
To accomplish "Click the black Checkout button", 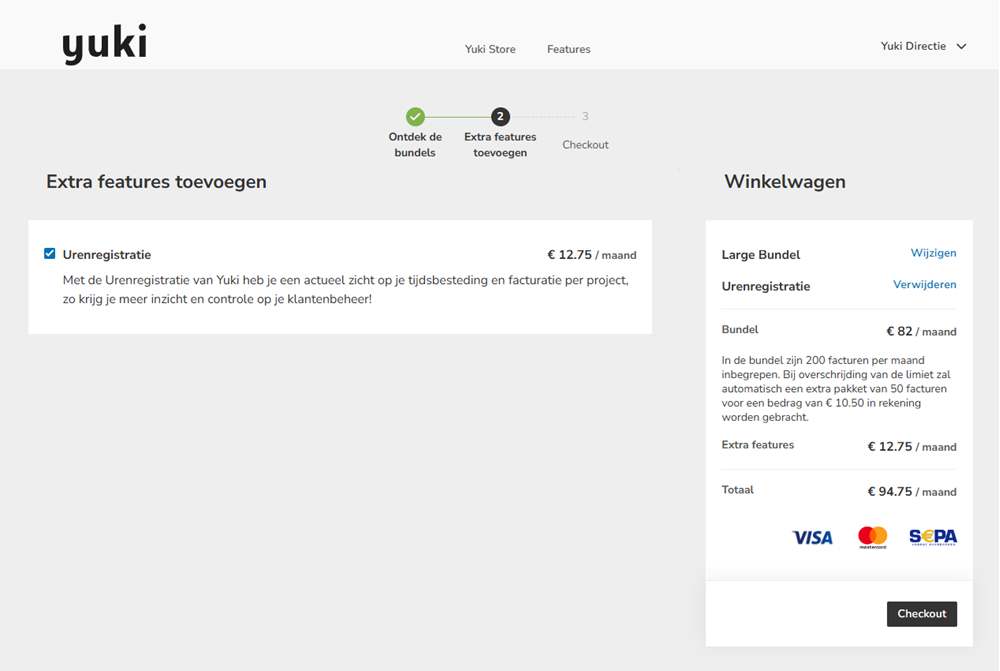I will [922, 614].
